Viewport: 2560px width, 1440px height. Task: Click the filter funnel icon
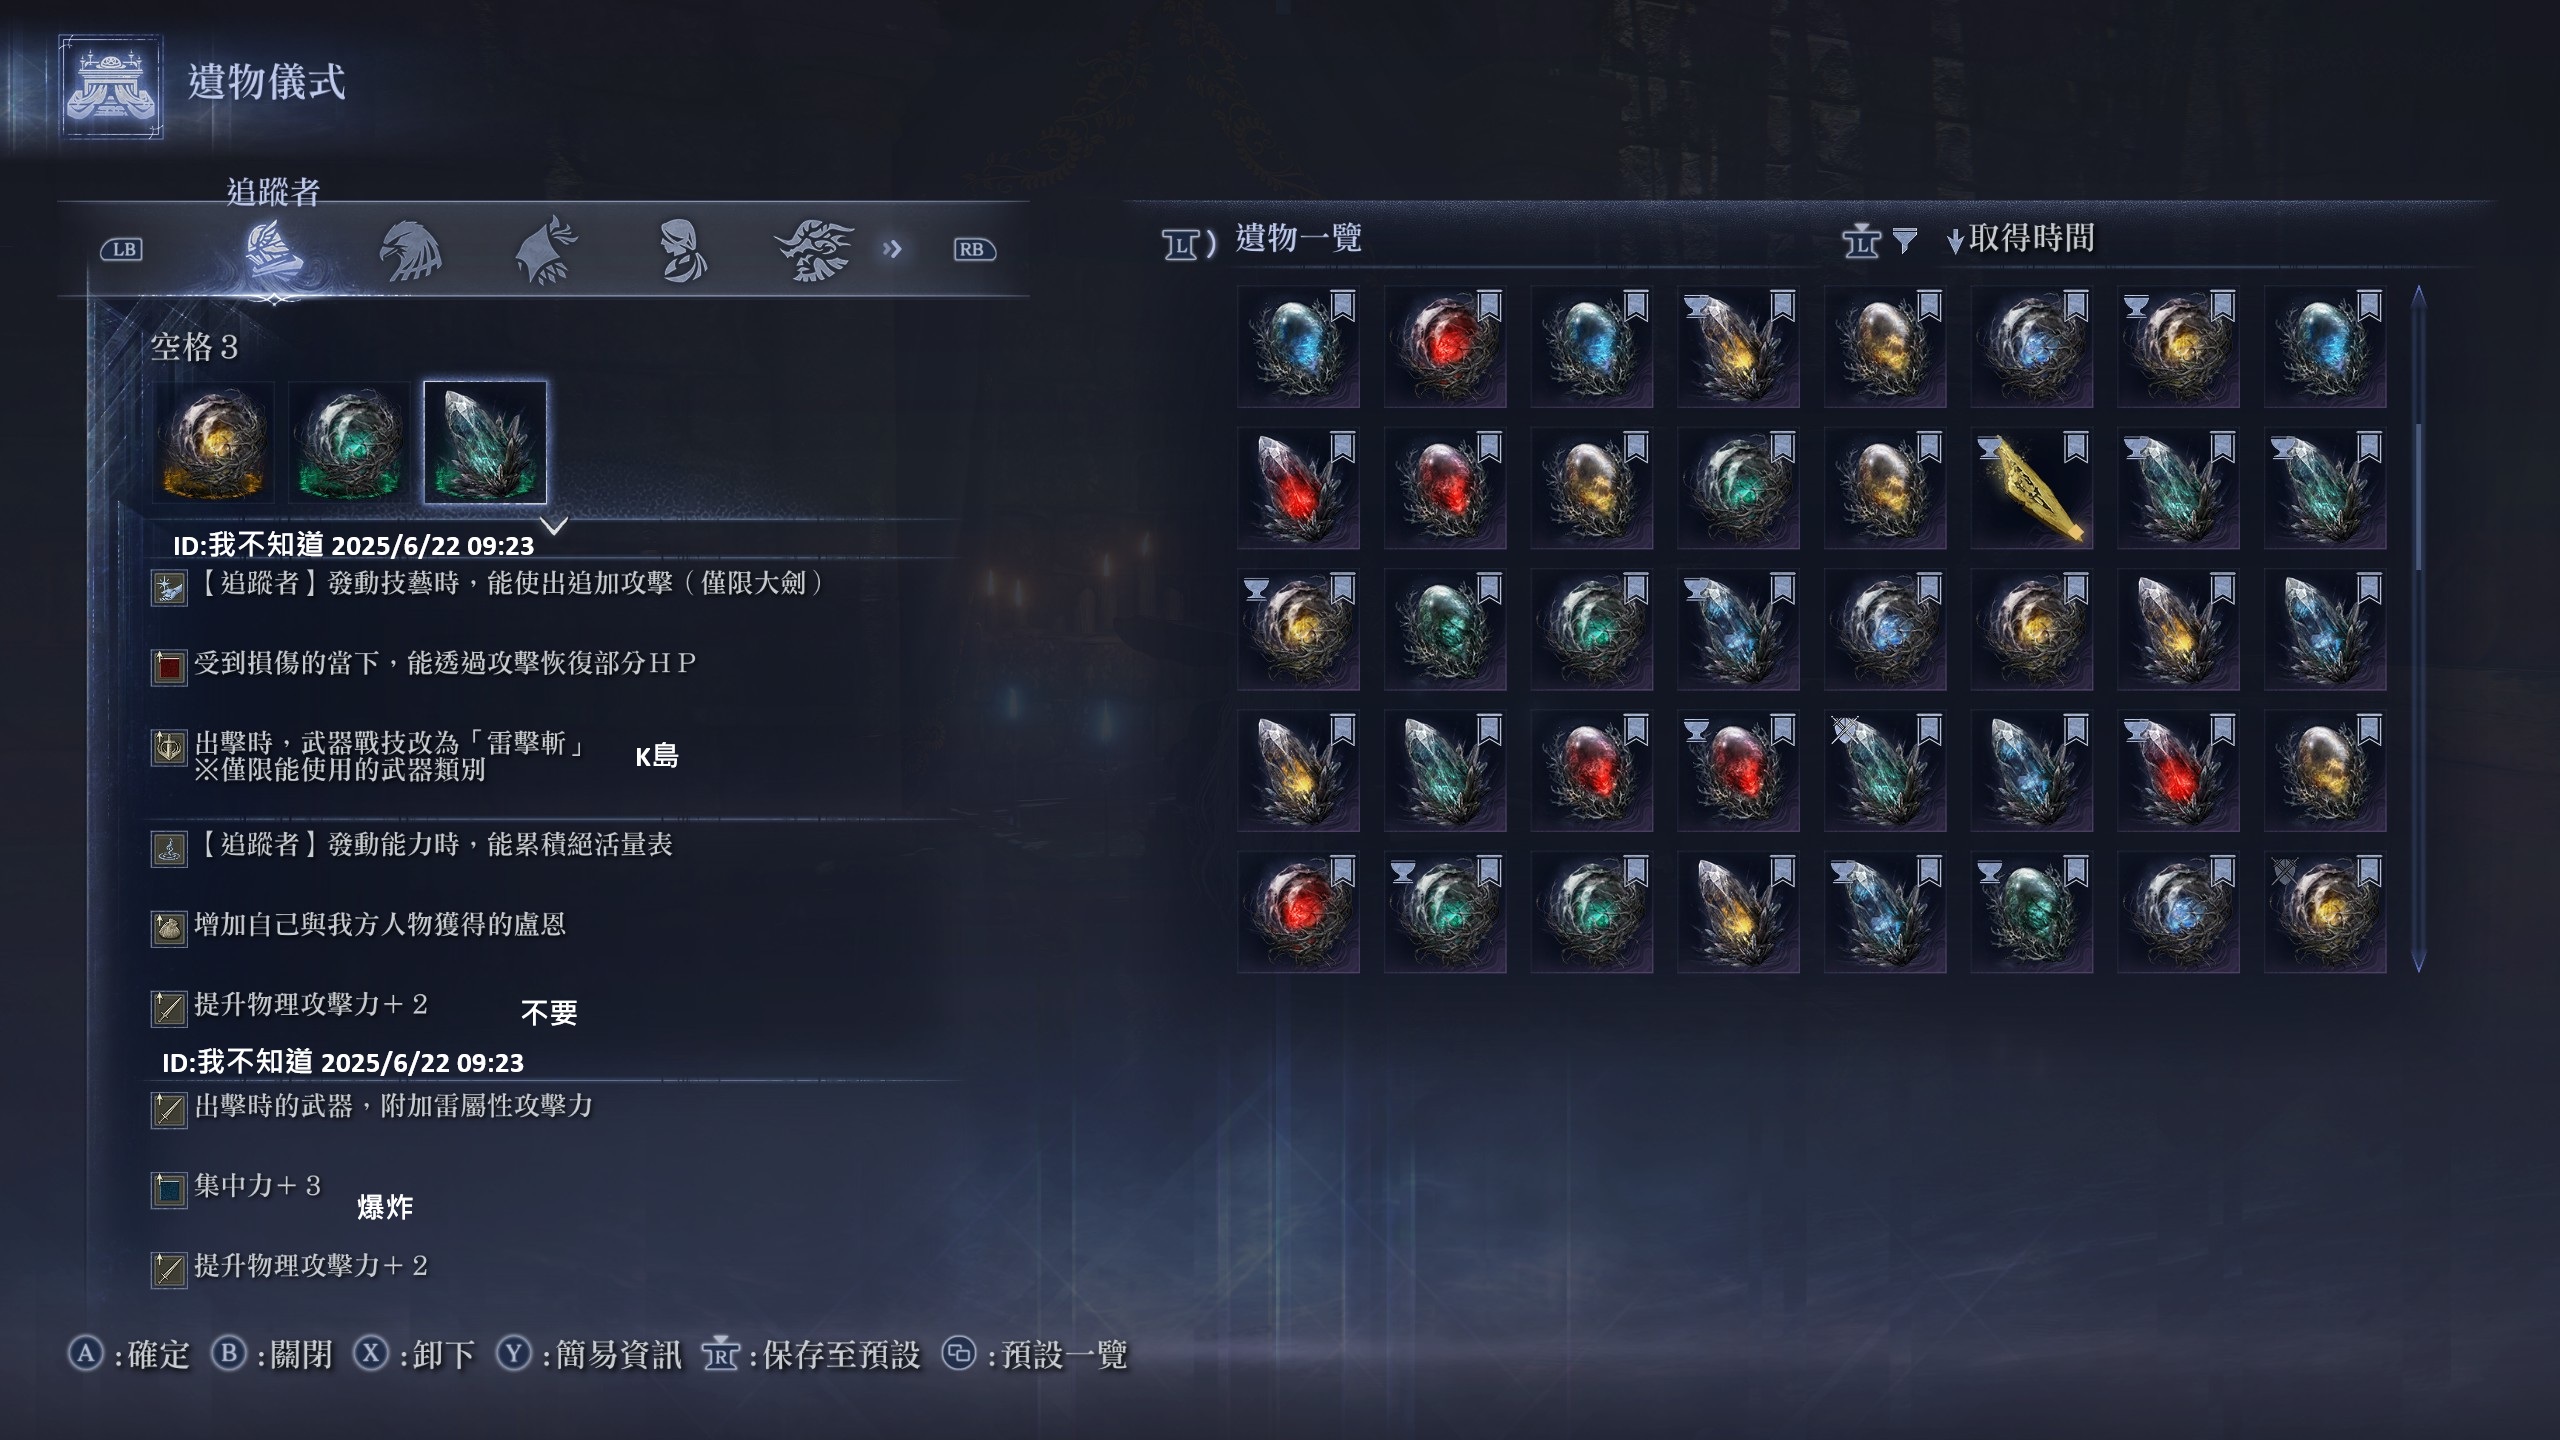(1905, 240)
